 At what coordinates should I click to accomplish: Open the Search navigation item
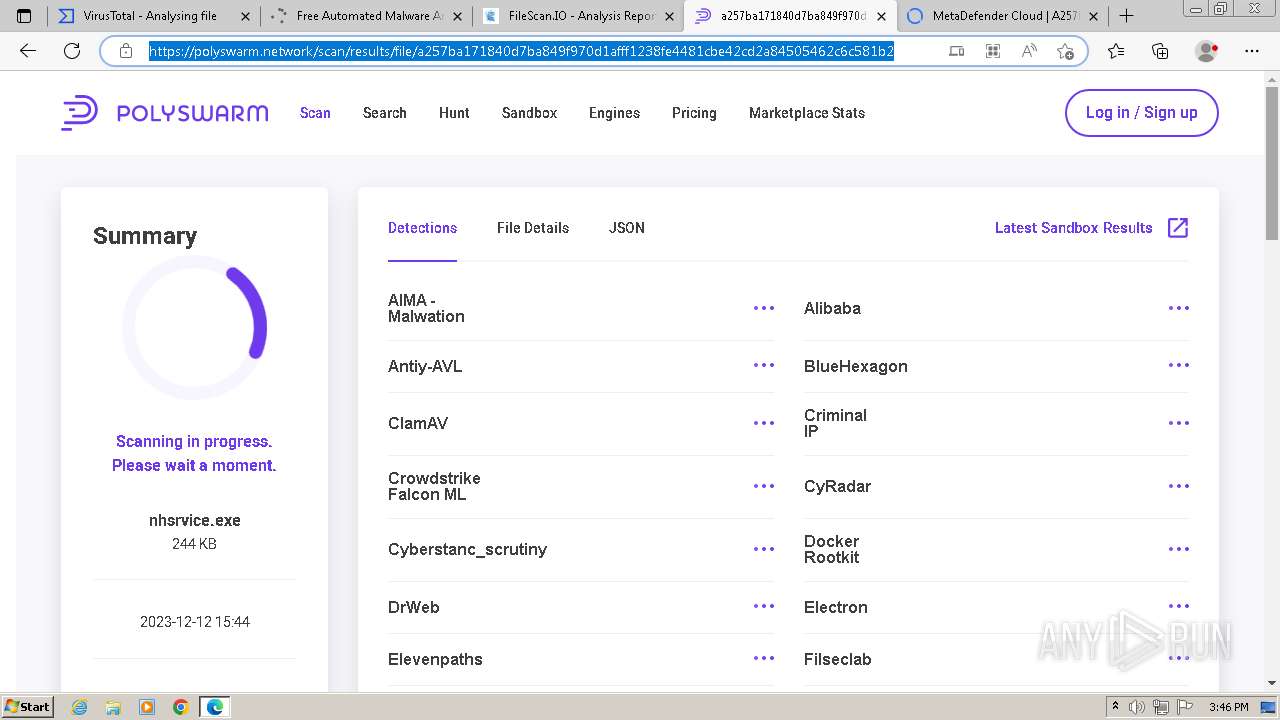pyautogui.click(x=385, y=113)
